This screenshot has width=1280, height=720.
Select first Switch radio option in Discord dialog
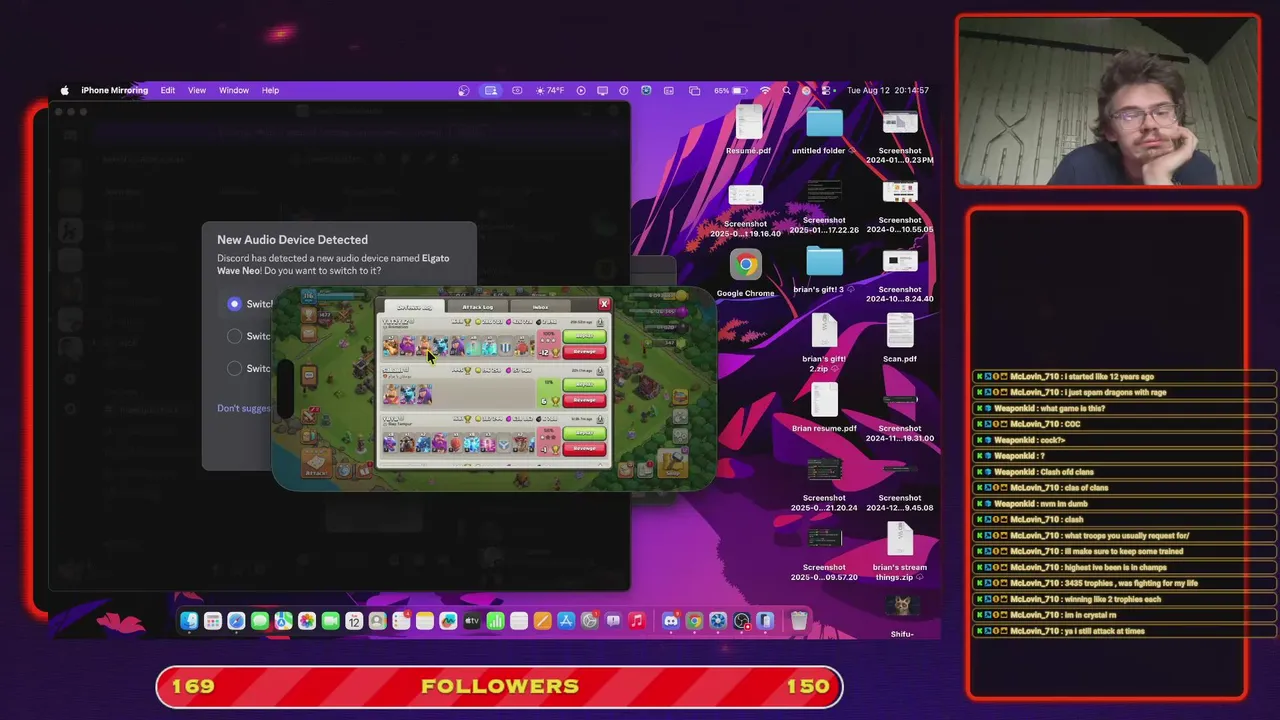pos(234,304)
